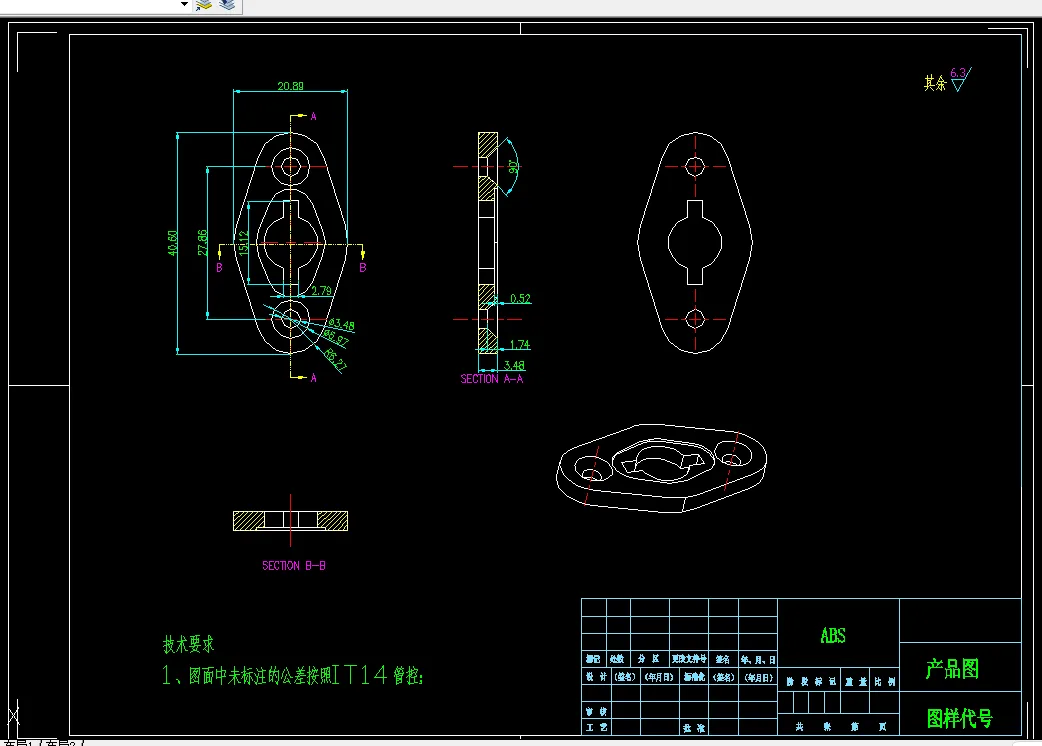Select the left B cutting-plane marker
Viewport: 1042px width, 746px height.
coord(219,267)
